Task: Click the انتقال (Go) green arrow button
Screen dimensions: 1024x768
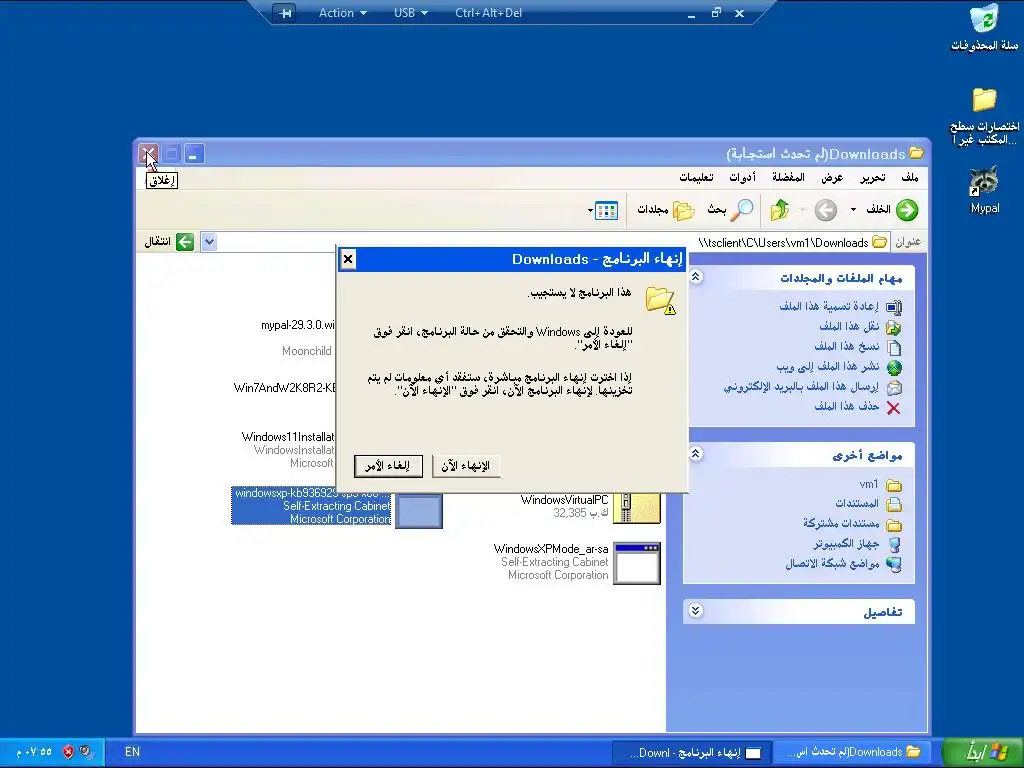Action: click(x=185, y=242)
